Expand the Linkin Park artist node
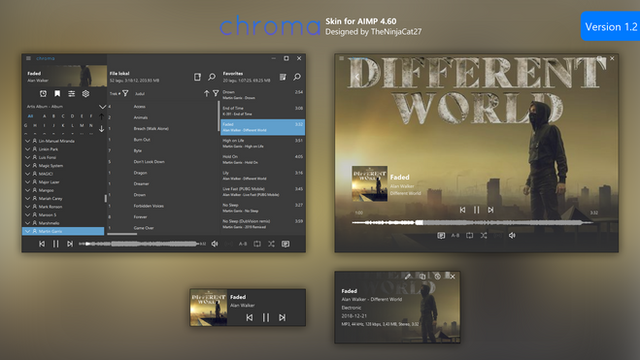The image size is (640, 360). tap(27, 149)
